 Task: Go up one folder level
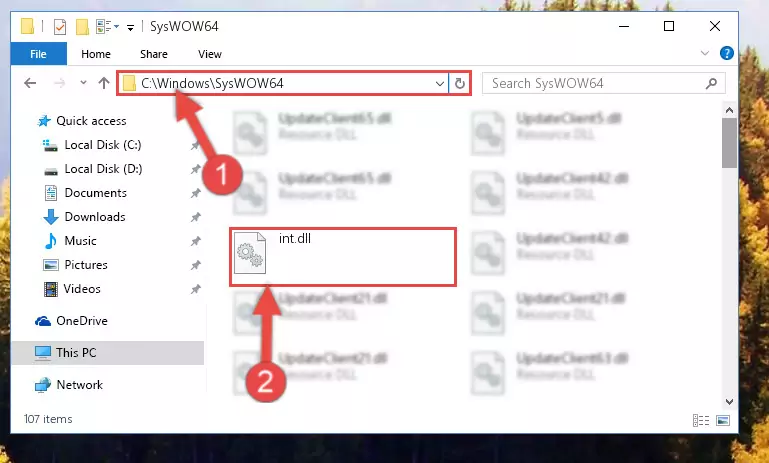(103, 83)
